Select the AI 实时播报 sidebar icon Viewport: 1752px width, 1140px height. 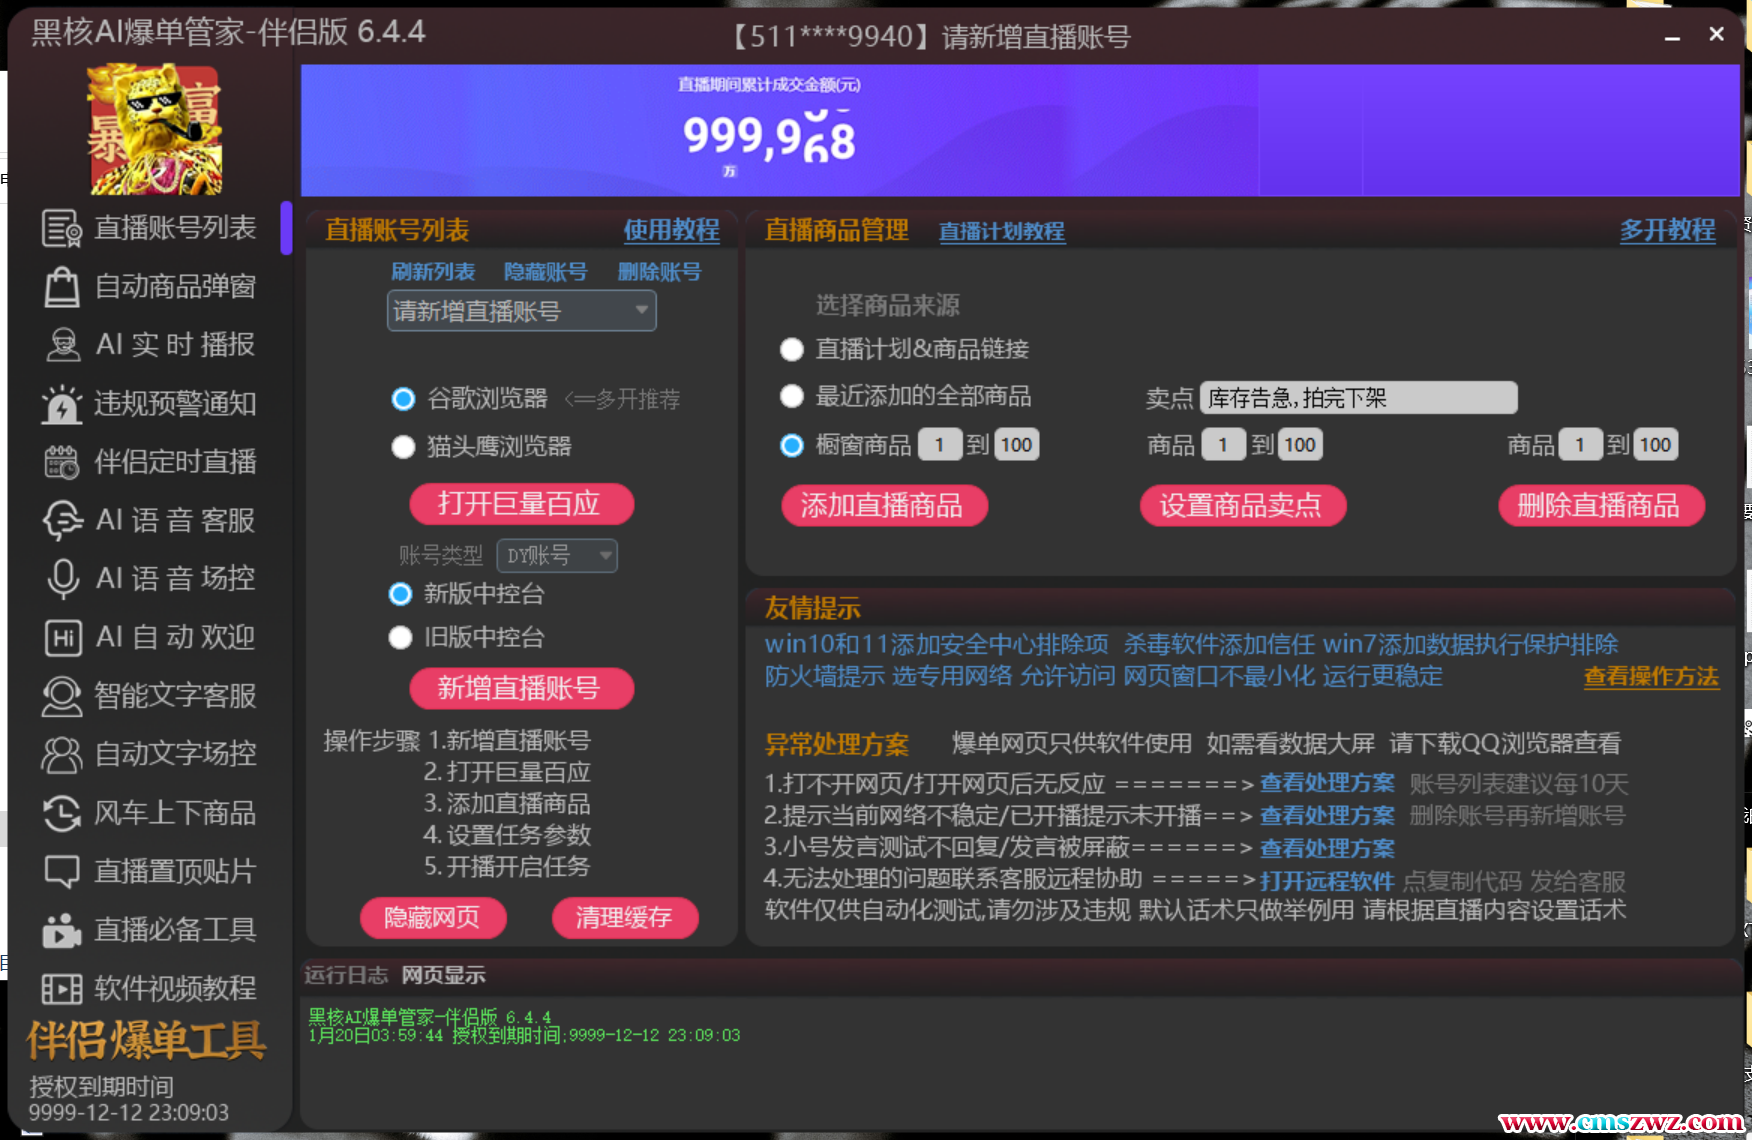click(x=62, y=345)
